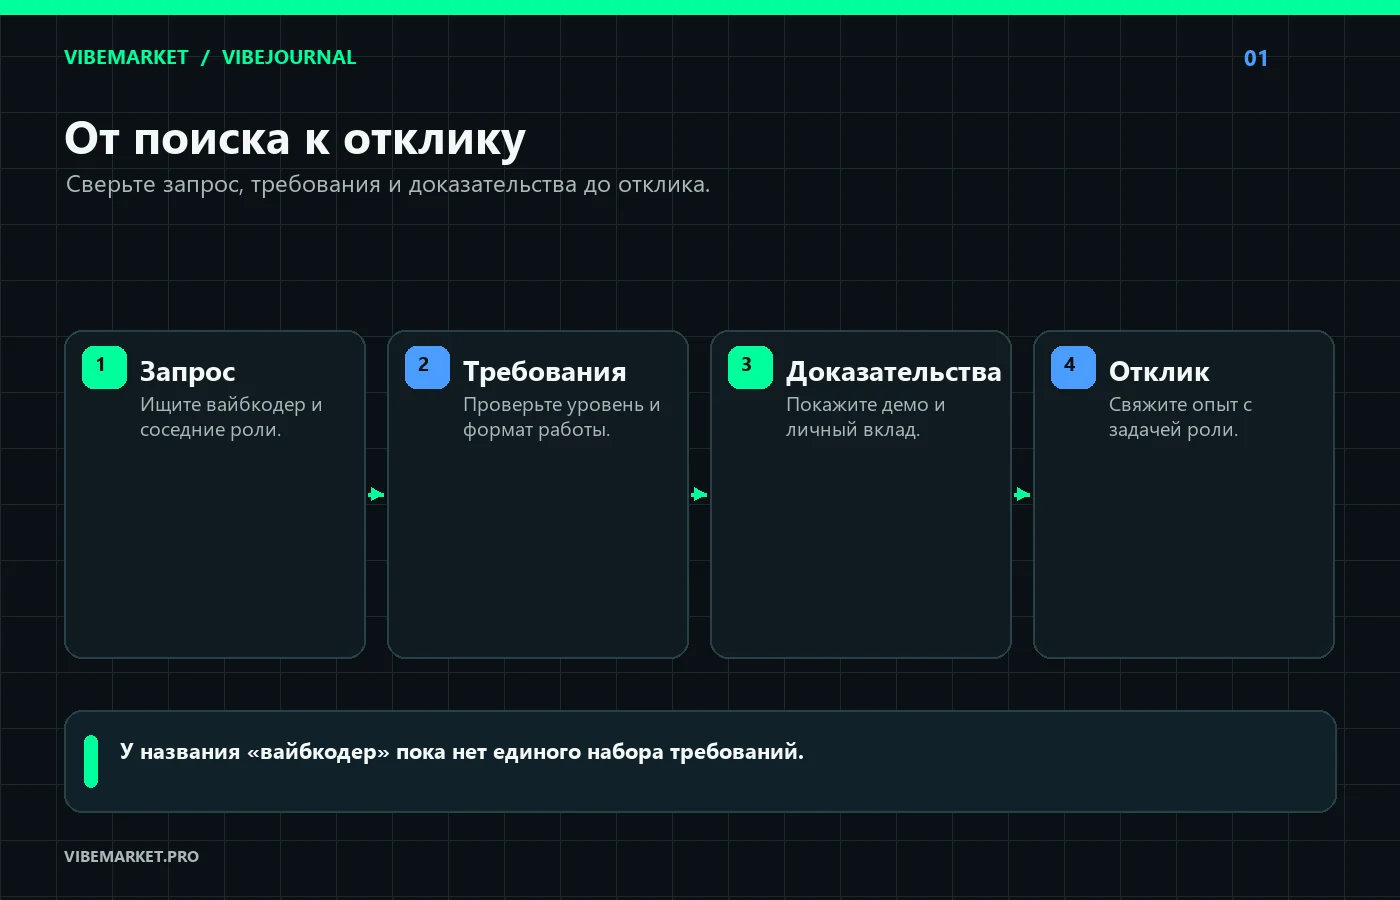Select the «Запрос» card heading

click(187, 372)
